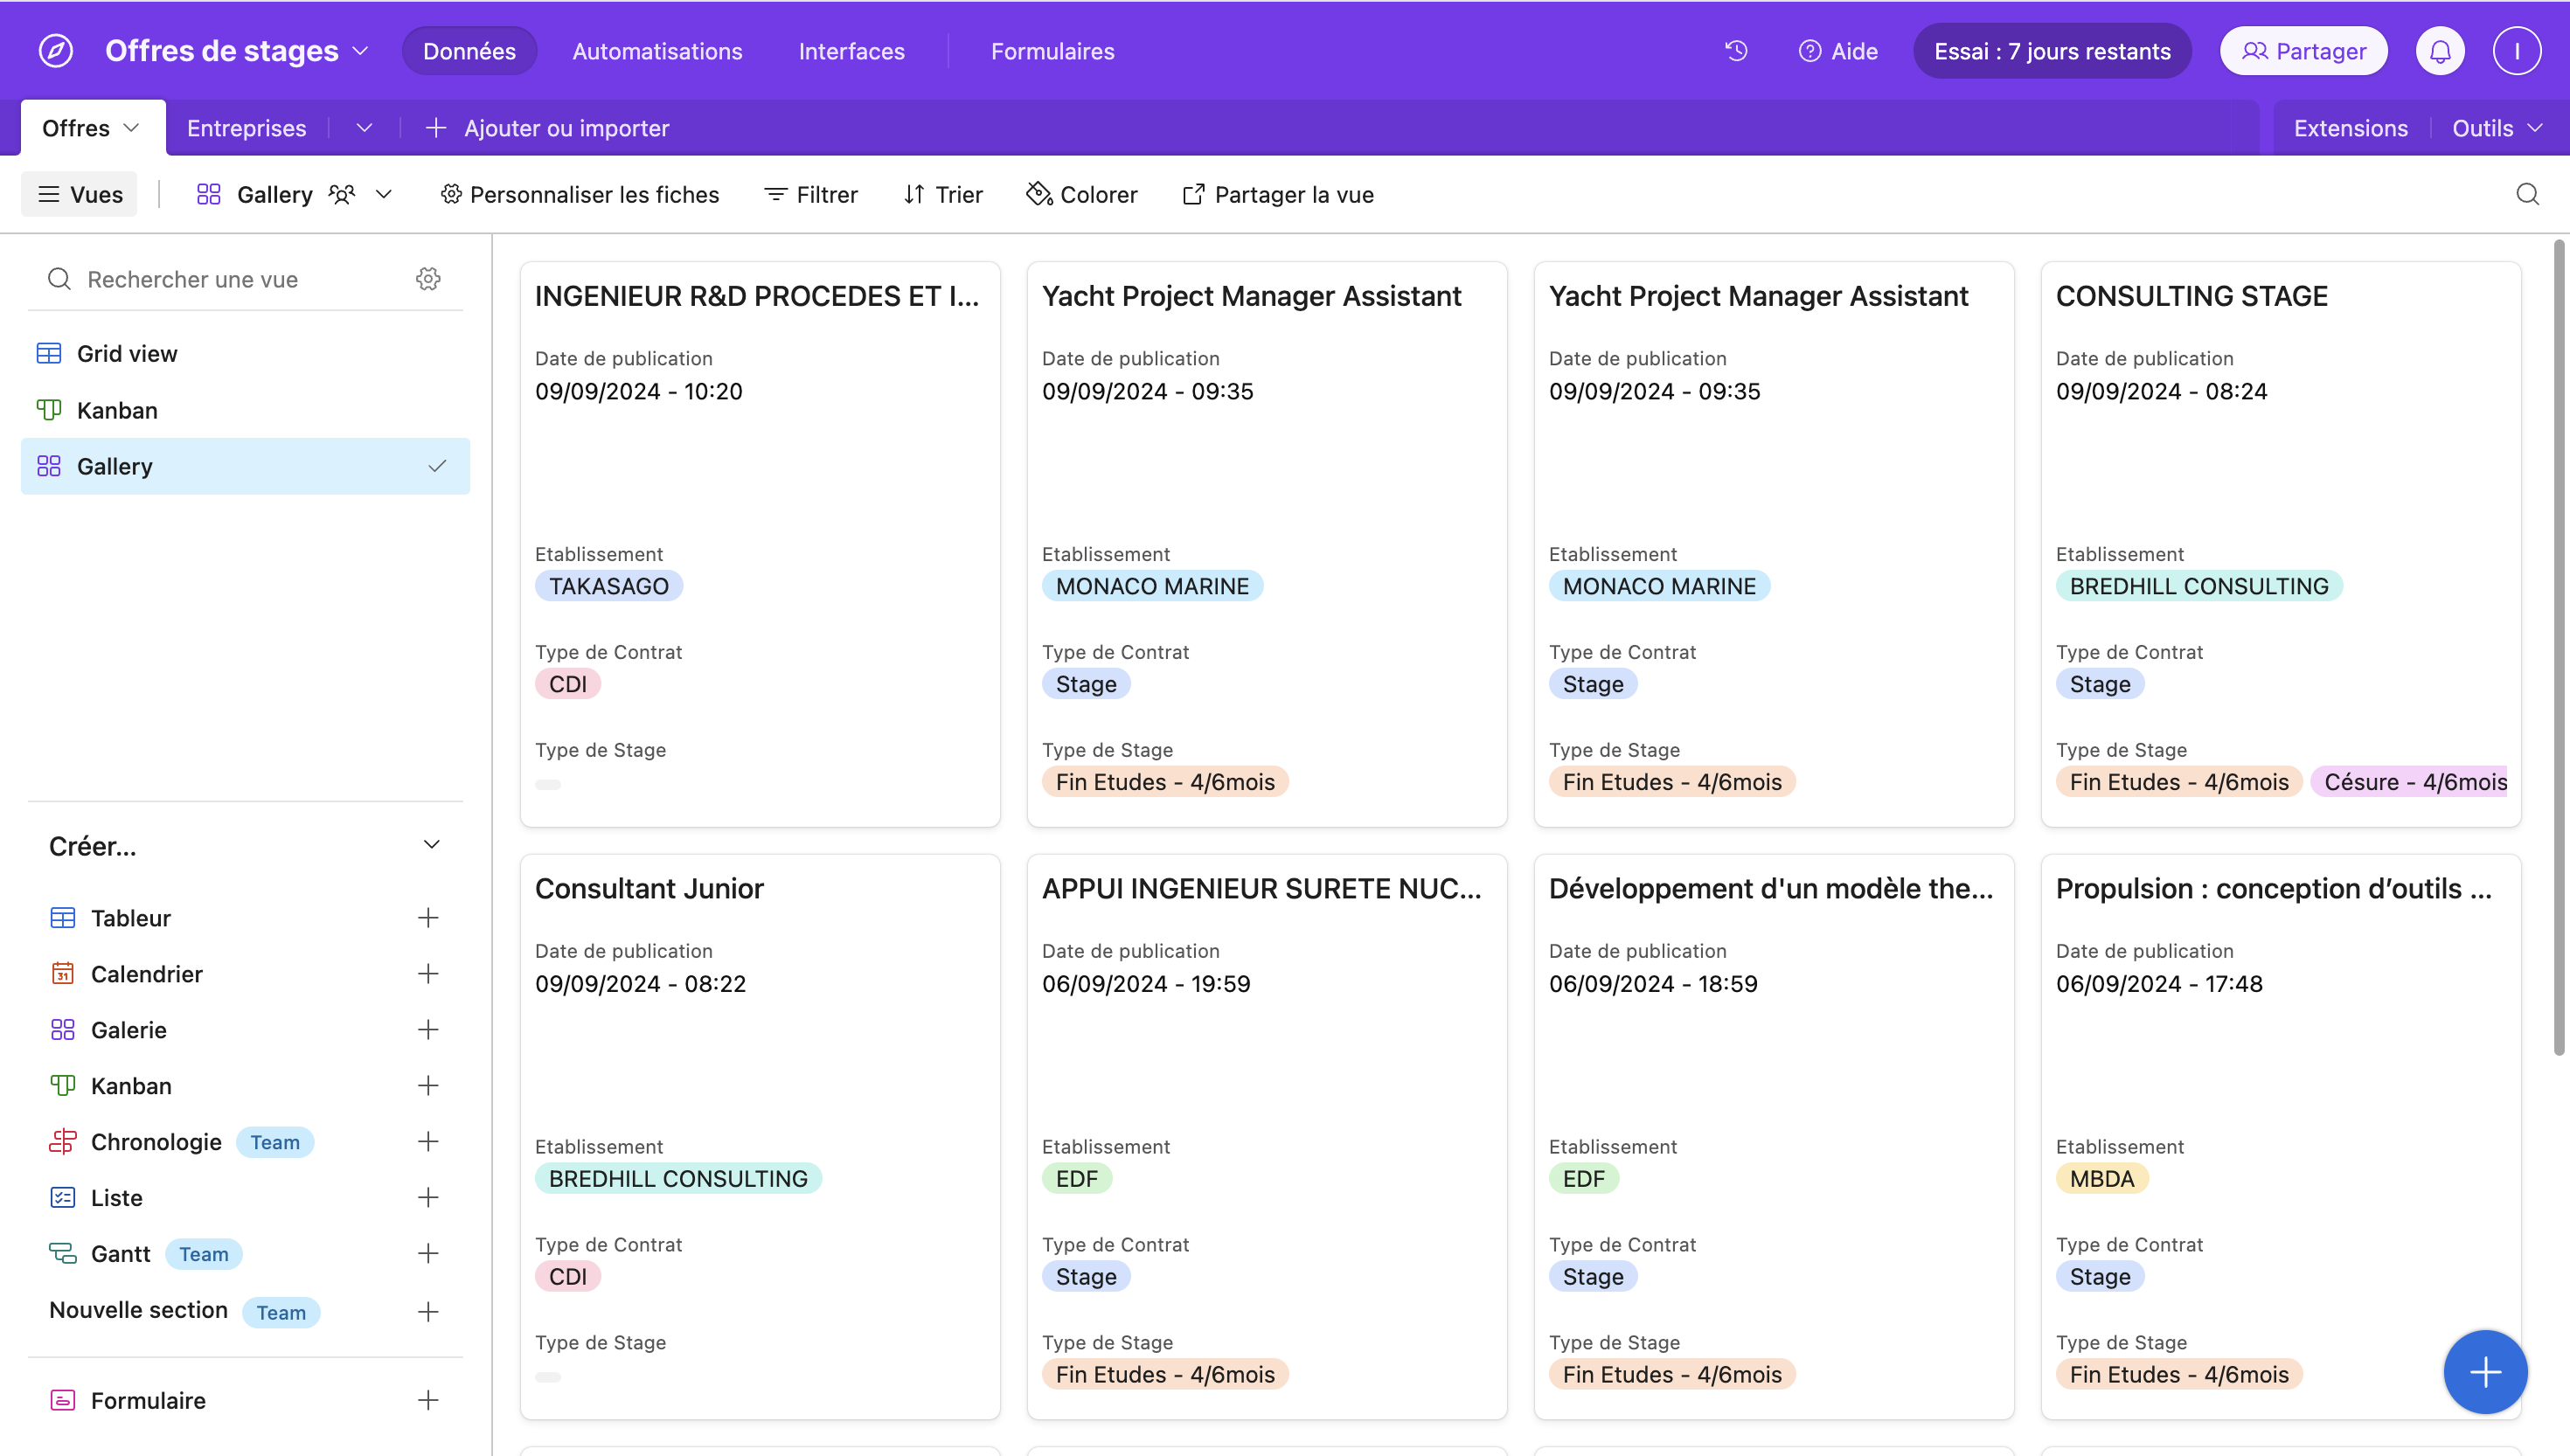Open the tables list chevron after Entreprises
The image size is (2570, 1456).
tap(364, 128)
